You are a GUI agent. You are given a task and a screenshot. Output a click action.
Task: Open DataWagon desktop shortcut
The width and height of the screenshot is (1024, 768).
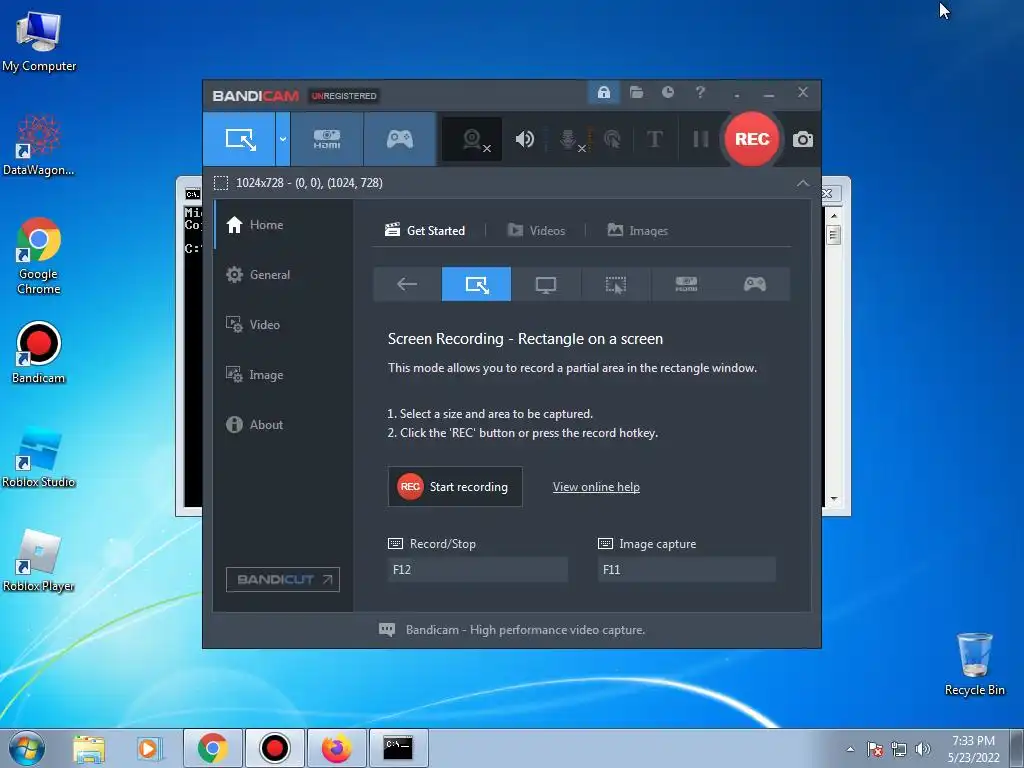tap(39, 145)
